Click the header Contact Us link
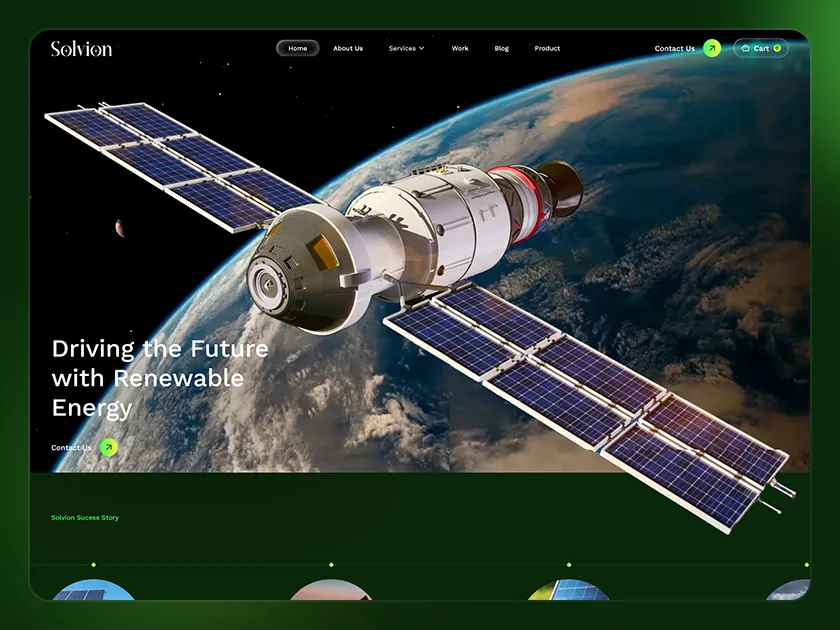The width and height of the screenshot is (840, 630). coord(674,48)
